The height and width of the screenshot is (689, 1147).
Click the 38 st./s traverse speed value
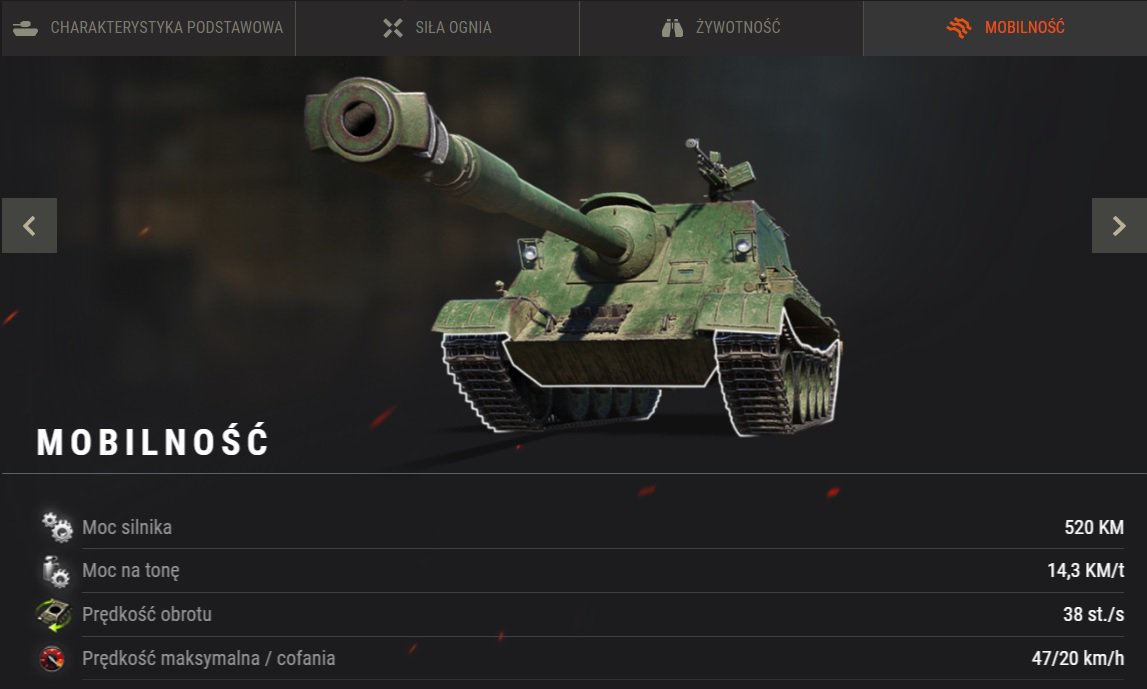tap(1094, 614)
